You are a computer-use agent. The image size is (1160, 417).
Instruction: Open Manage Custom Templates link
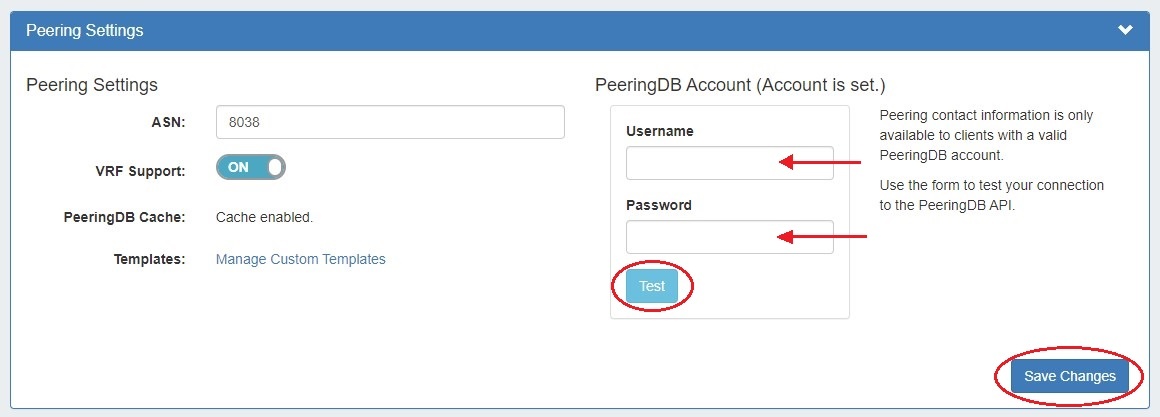[301, 259]
